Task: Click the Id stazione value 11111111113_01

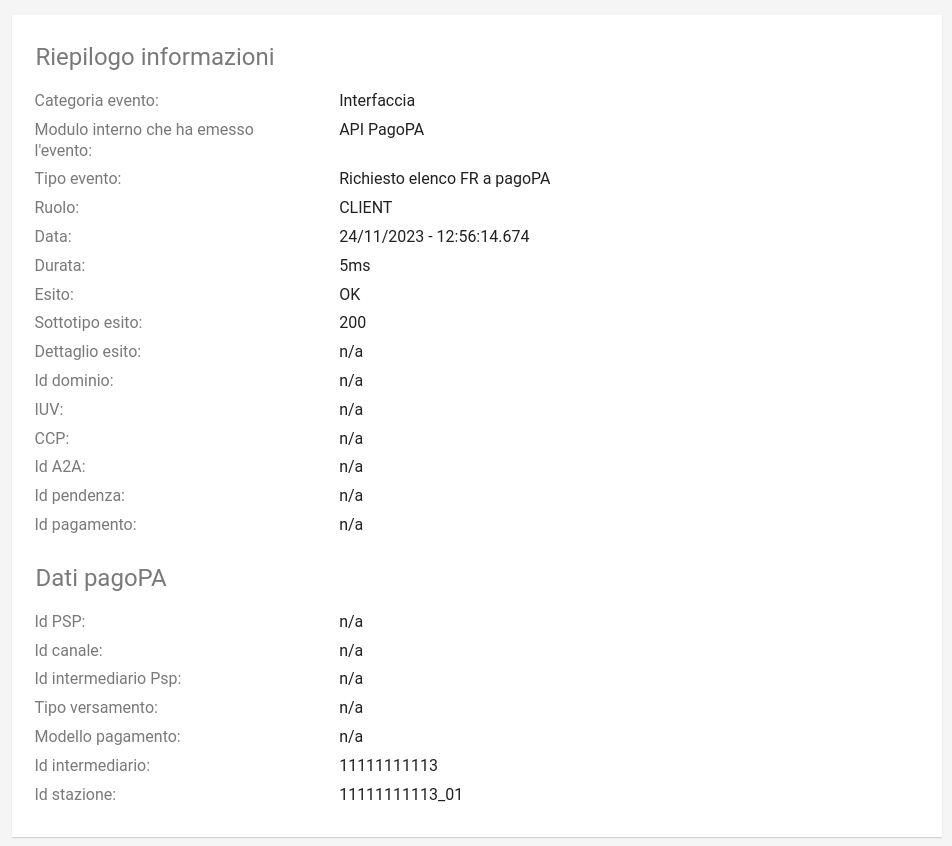Action: point(401,794)
